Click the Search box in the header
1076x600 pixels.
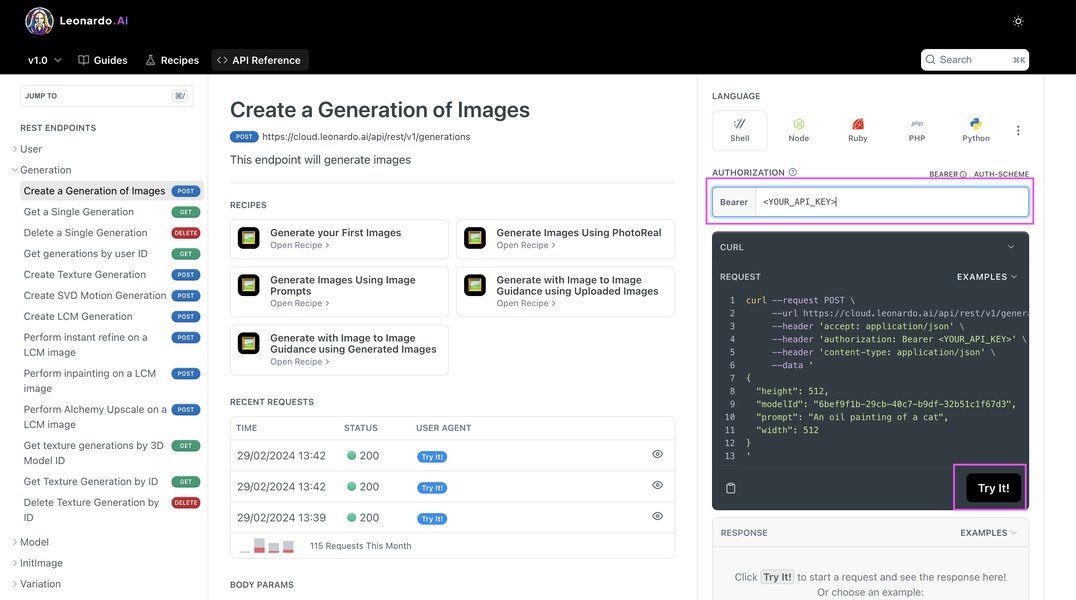click(x=974, y=60)
